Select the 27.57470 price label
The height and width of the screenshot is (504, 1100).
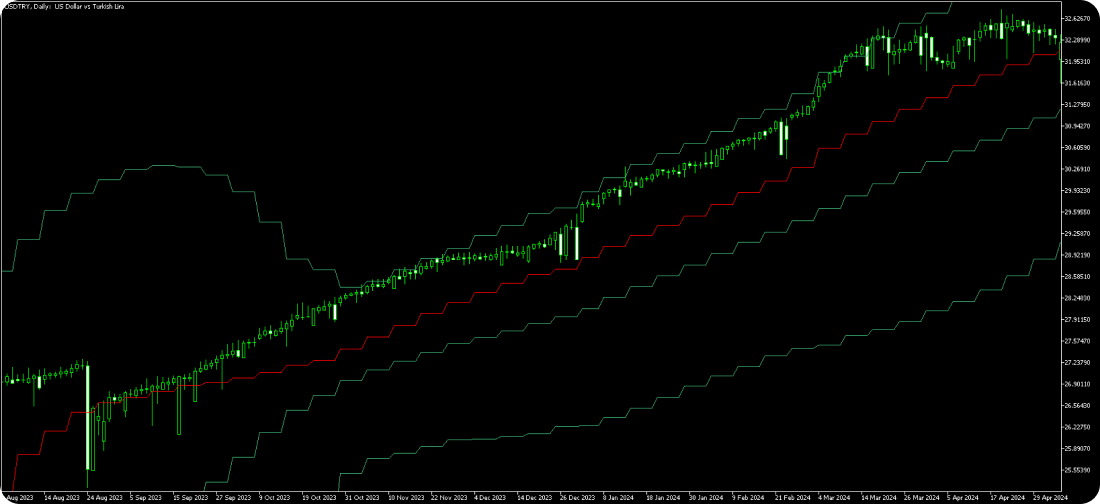click(x=1079, y=341)
